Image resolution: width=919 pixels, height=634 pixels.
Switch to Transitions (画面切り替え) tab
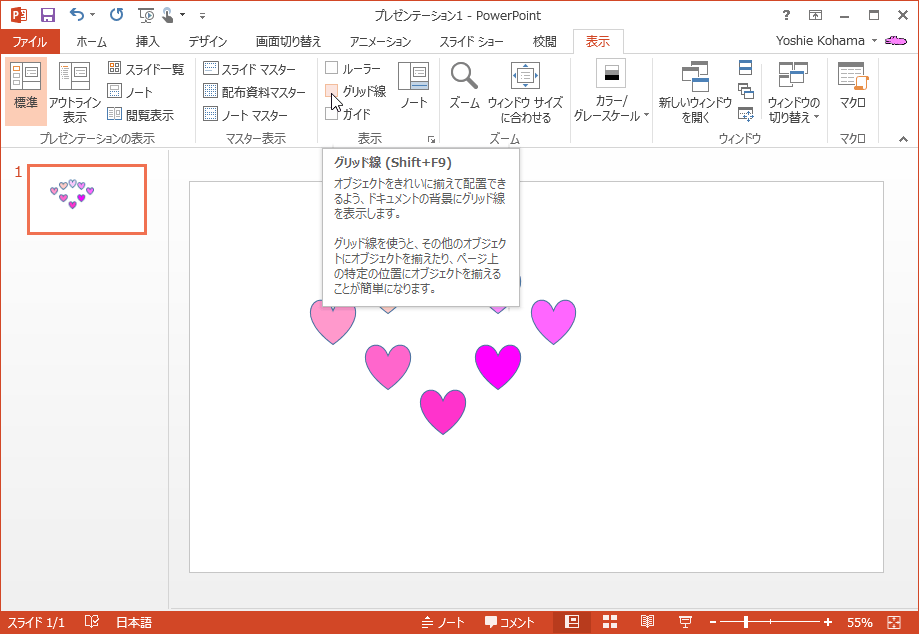[288, 42]
